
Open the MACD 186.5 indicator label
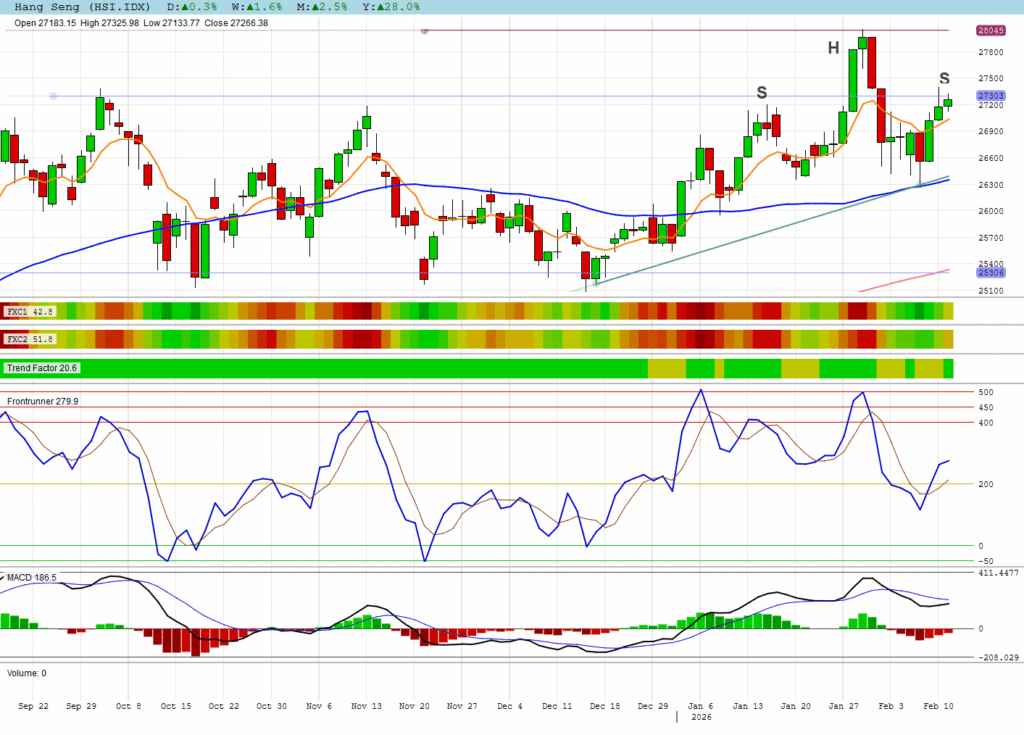32,578
